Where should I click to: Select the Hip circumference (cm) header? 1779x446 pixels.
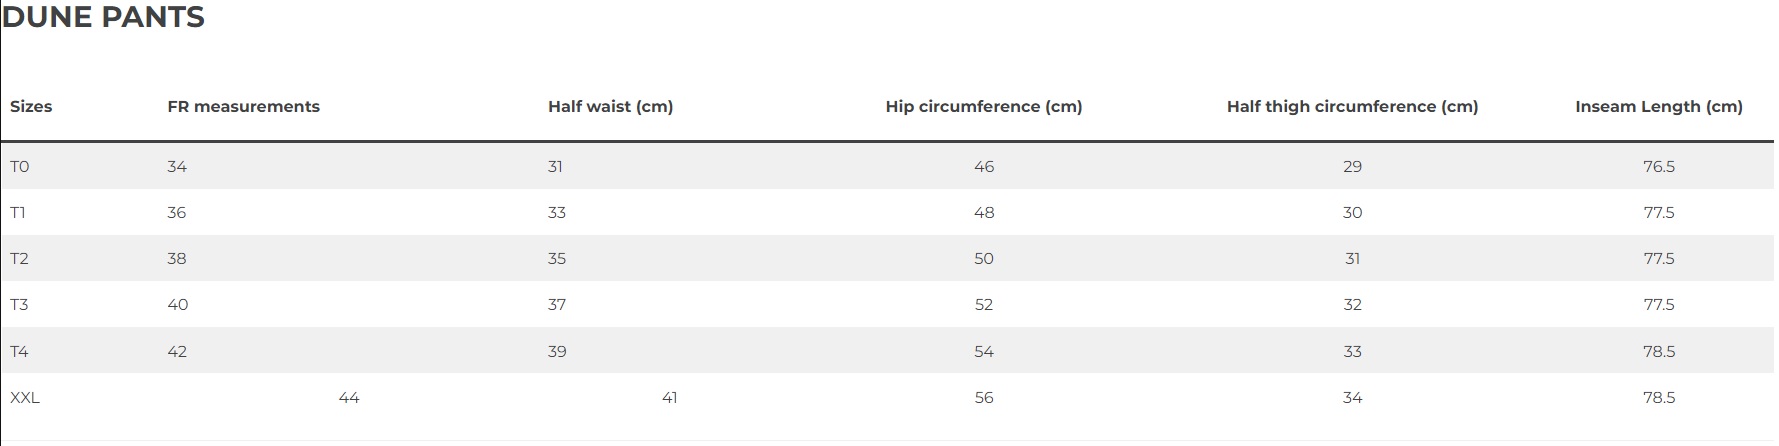tap(984, 106)
